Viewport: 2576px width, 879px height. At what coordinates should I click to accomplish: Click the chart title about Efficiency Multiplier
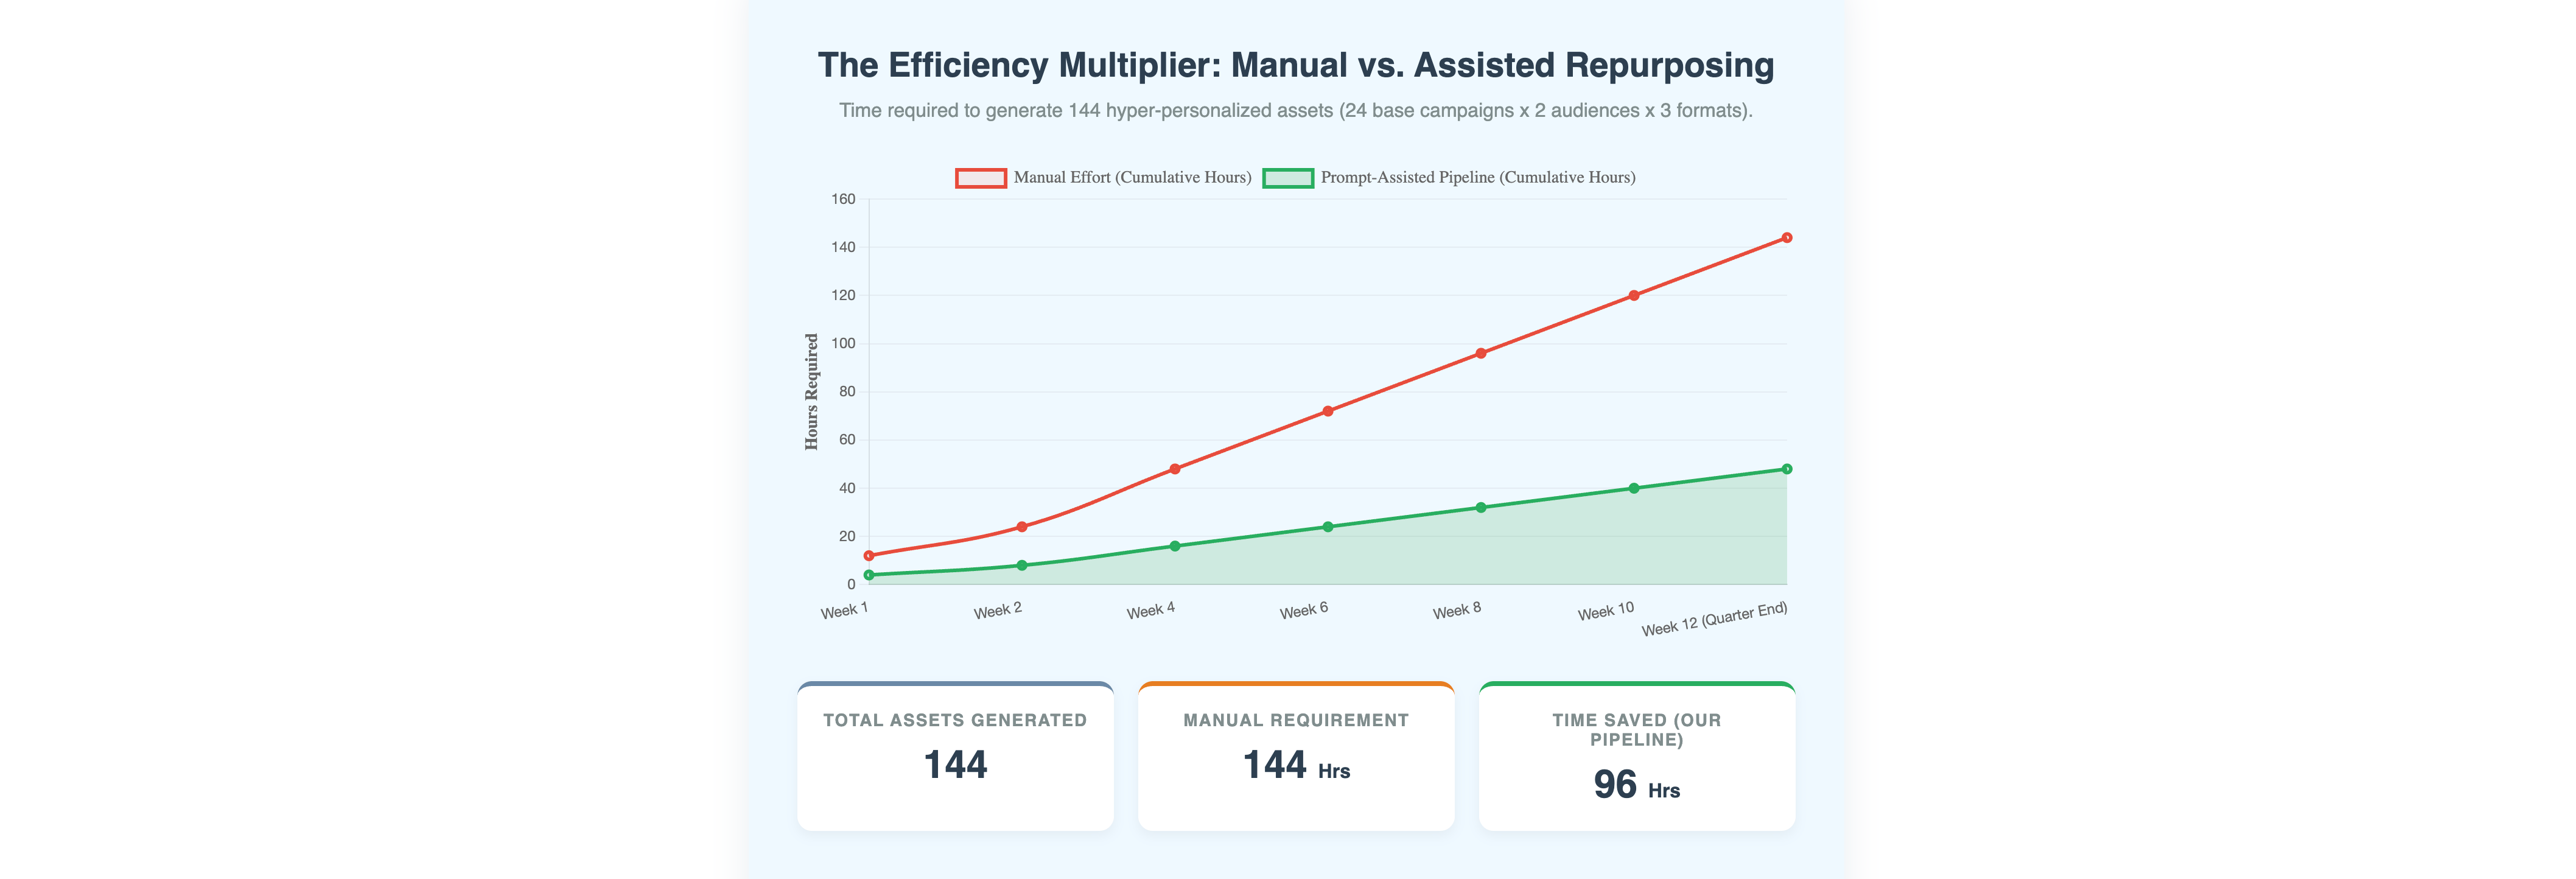pyautogui.click(x=1296, y=65)
